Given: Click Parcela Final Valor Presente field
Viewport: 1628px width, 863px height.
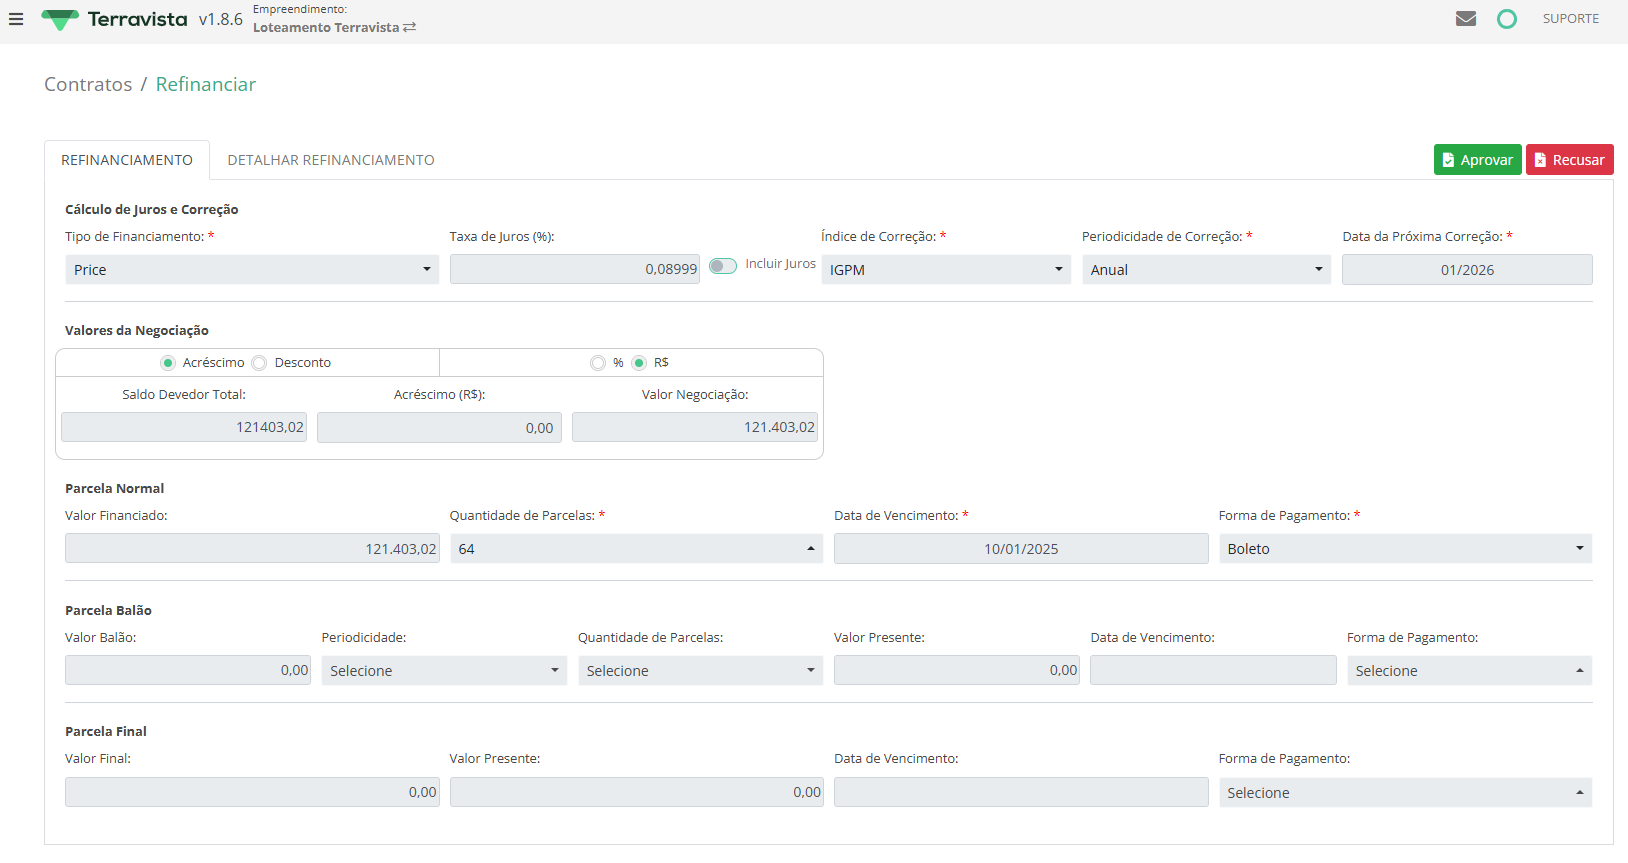Looking at the screenshot, I should 636,792.
